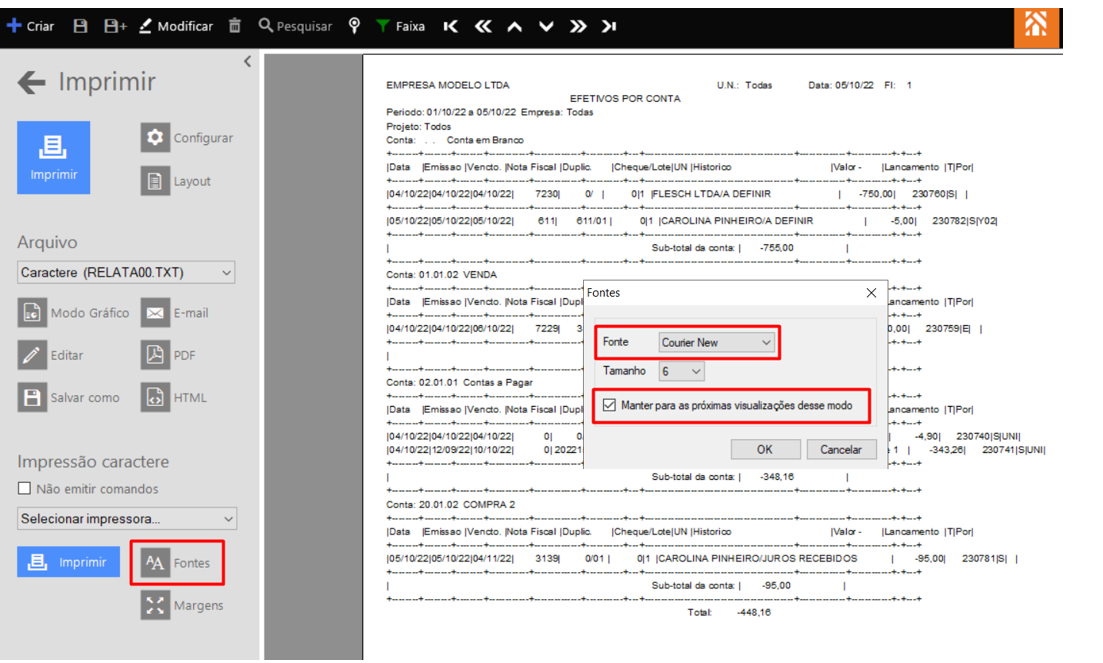This screenshot has width=1103, height=663.
Task: Open the Faixa filter
Action: 400,26
